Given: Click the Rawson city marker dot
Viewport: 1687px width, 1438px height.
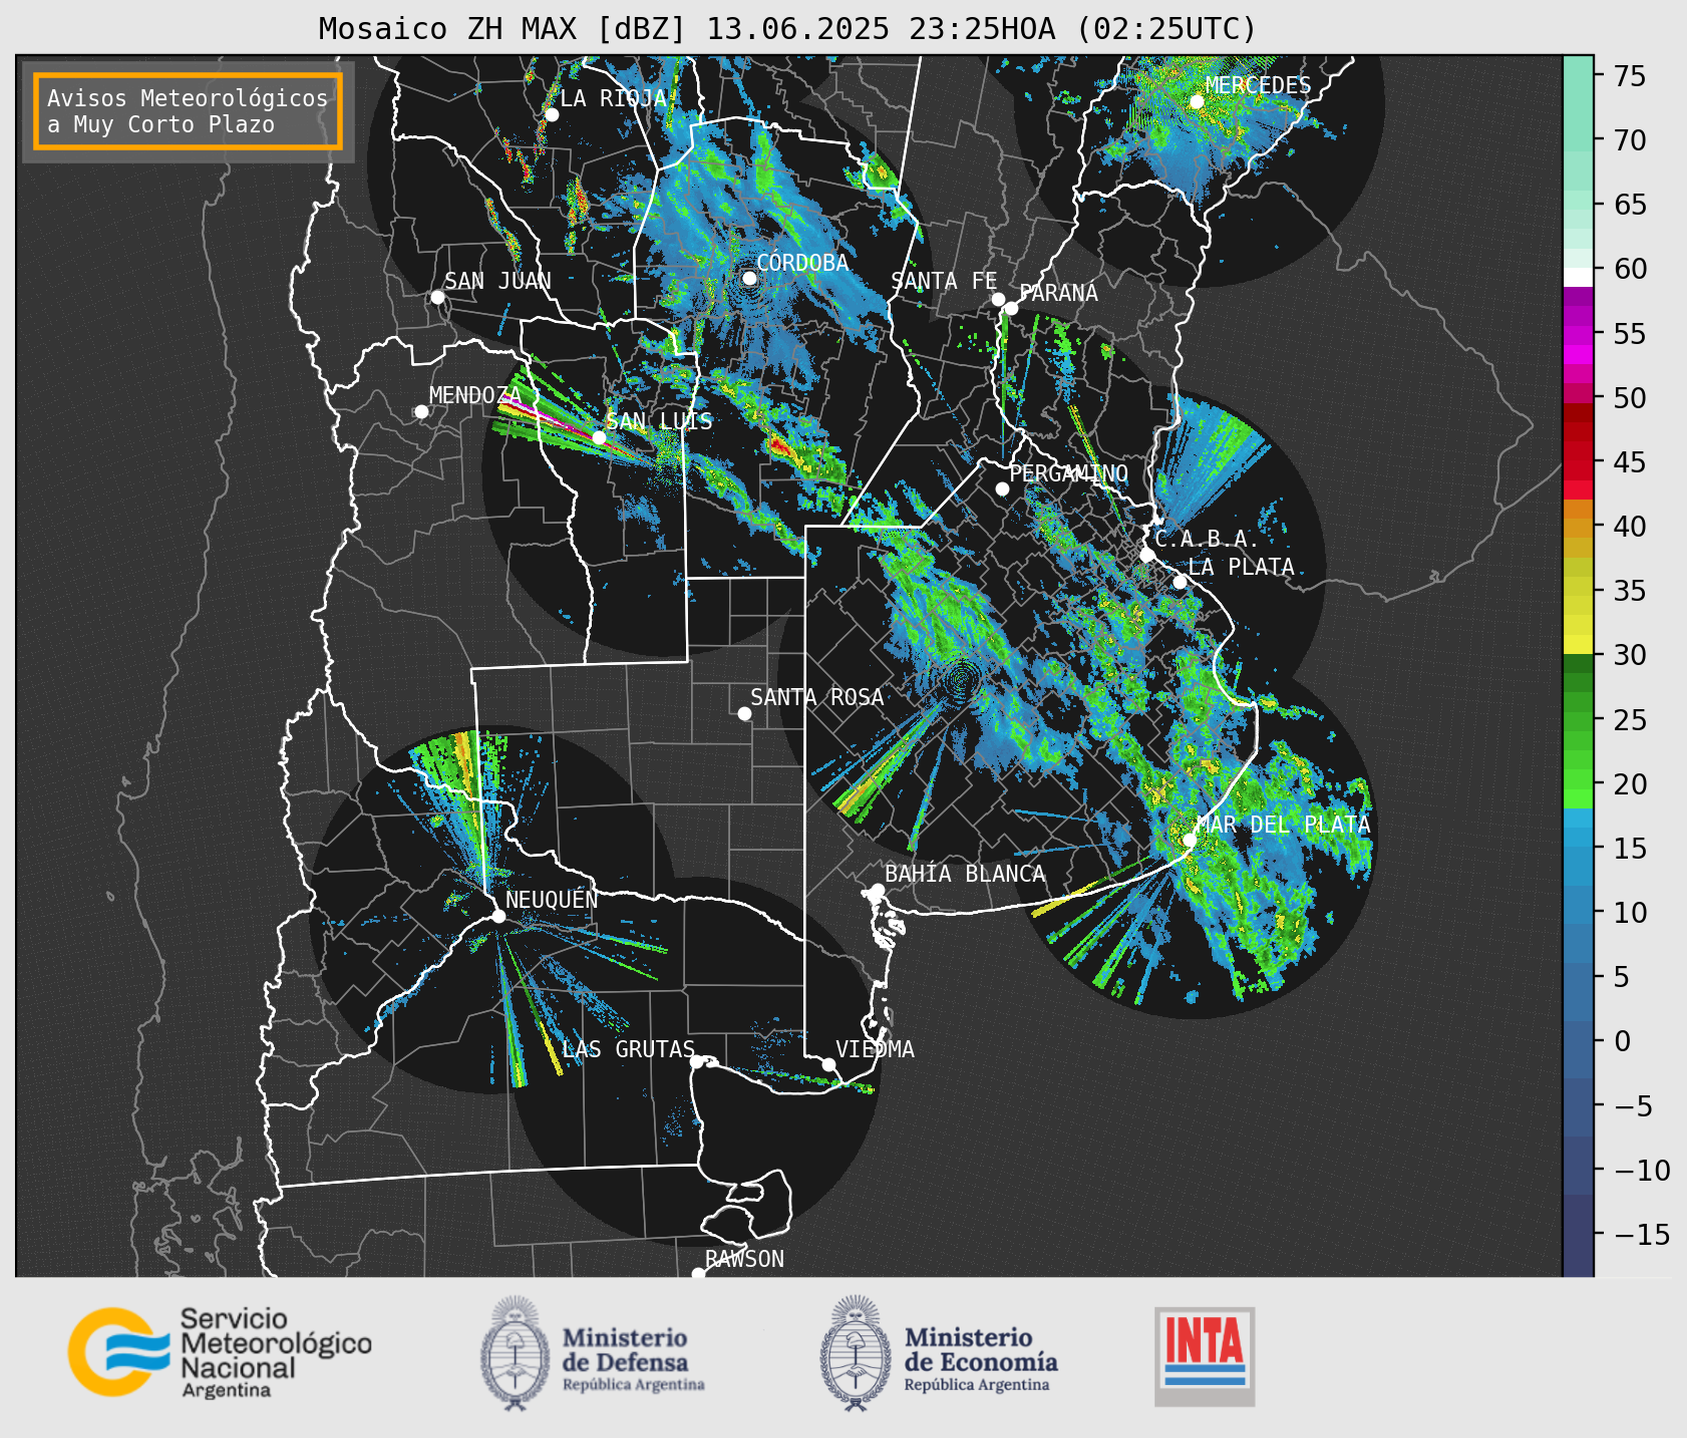Looking at the screenshot, I should point(698,1274).
